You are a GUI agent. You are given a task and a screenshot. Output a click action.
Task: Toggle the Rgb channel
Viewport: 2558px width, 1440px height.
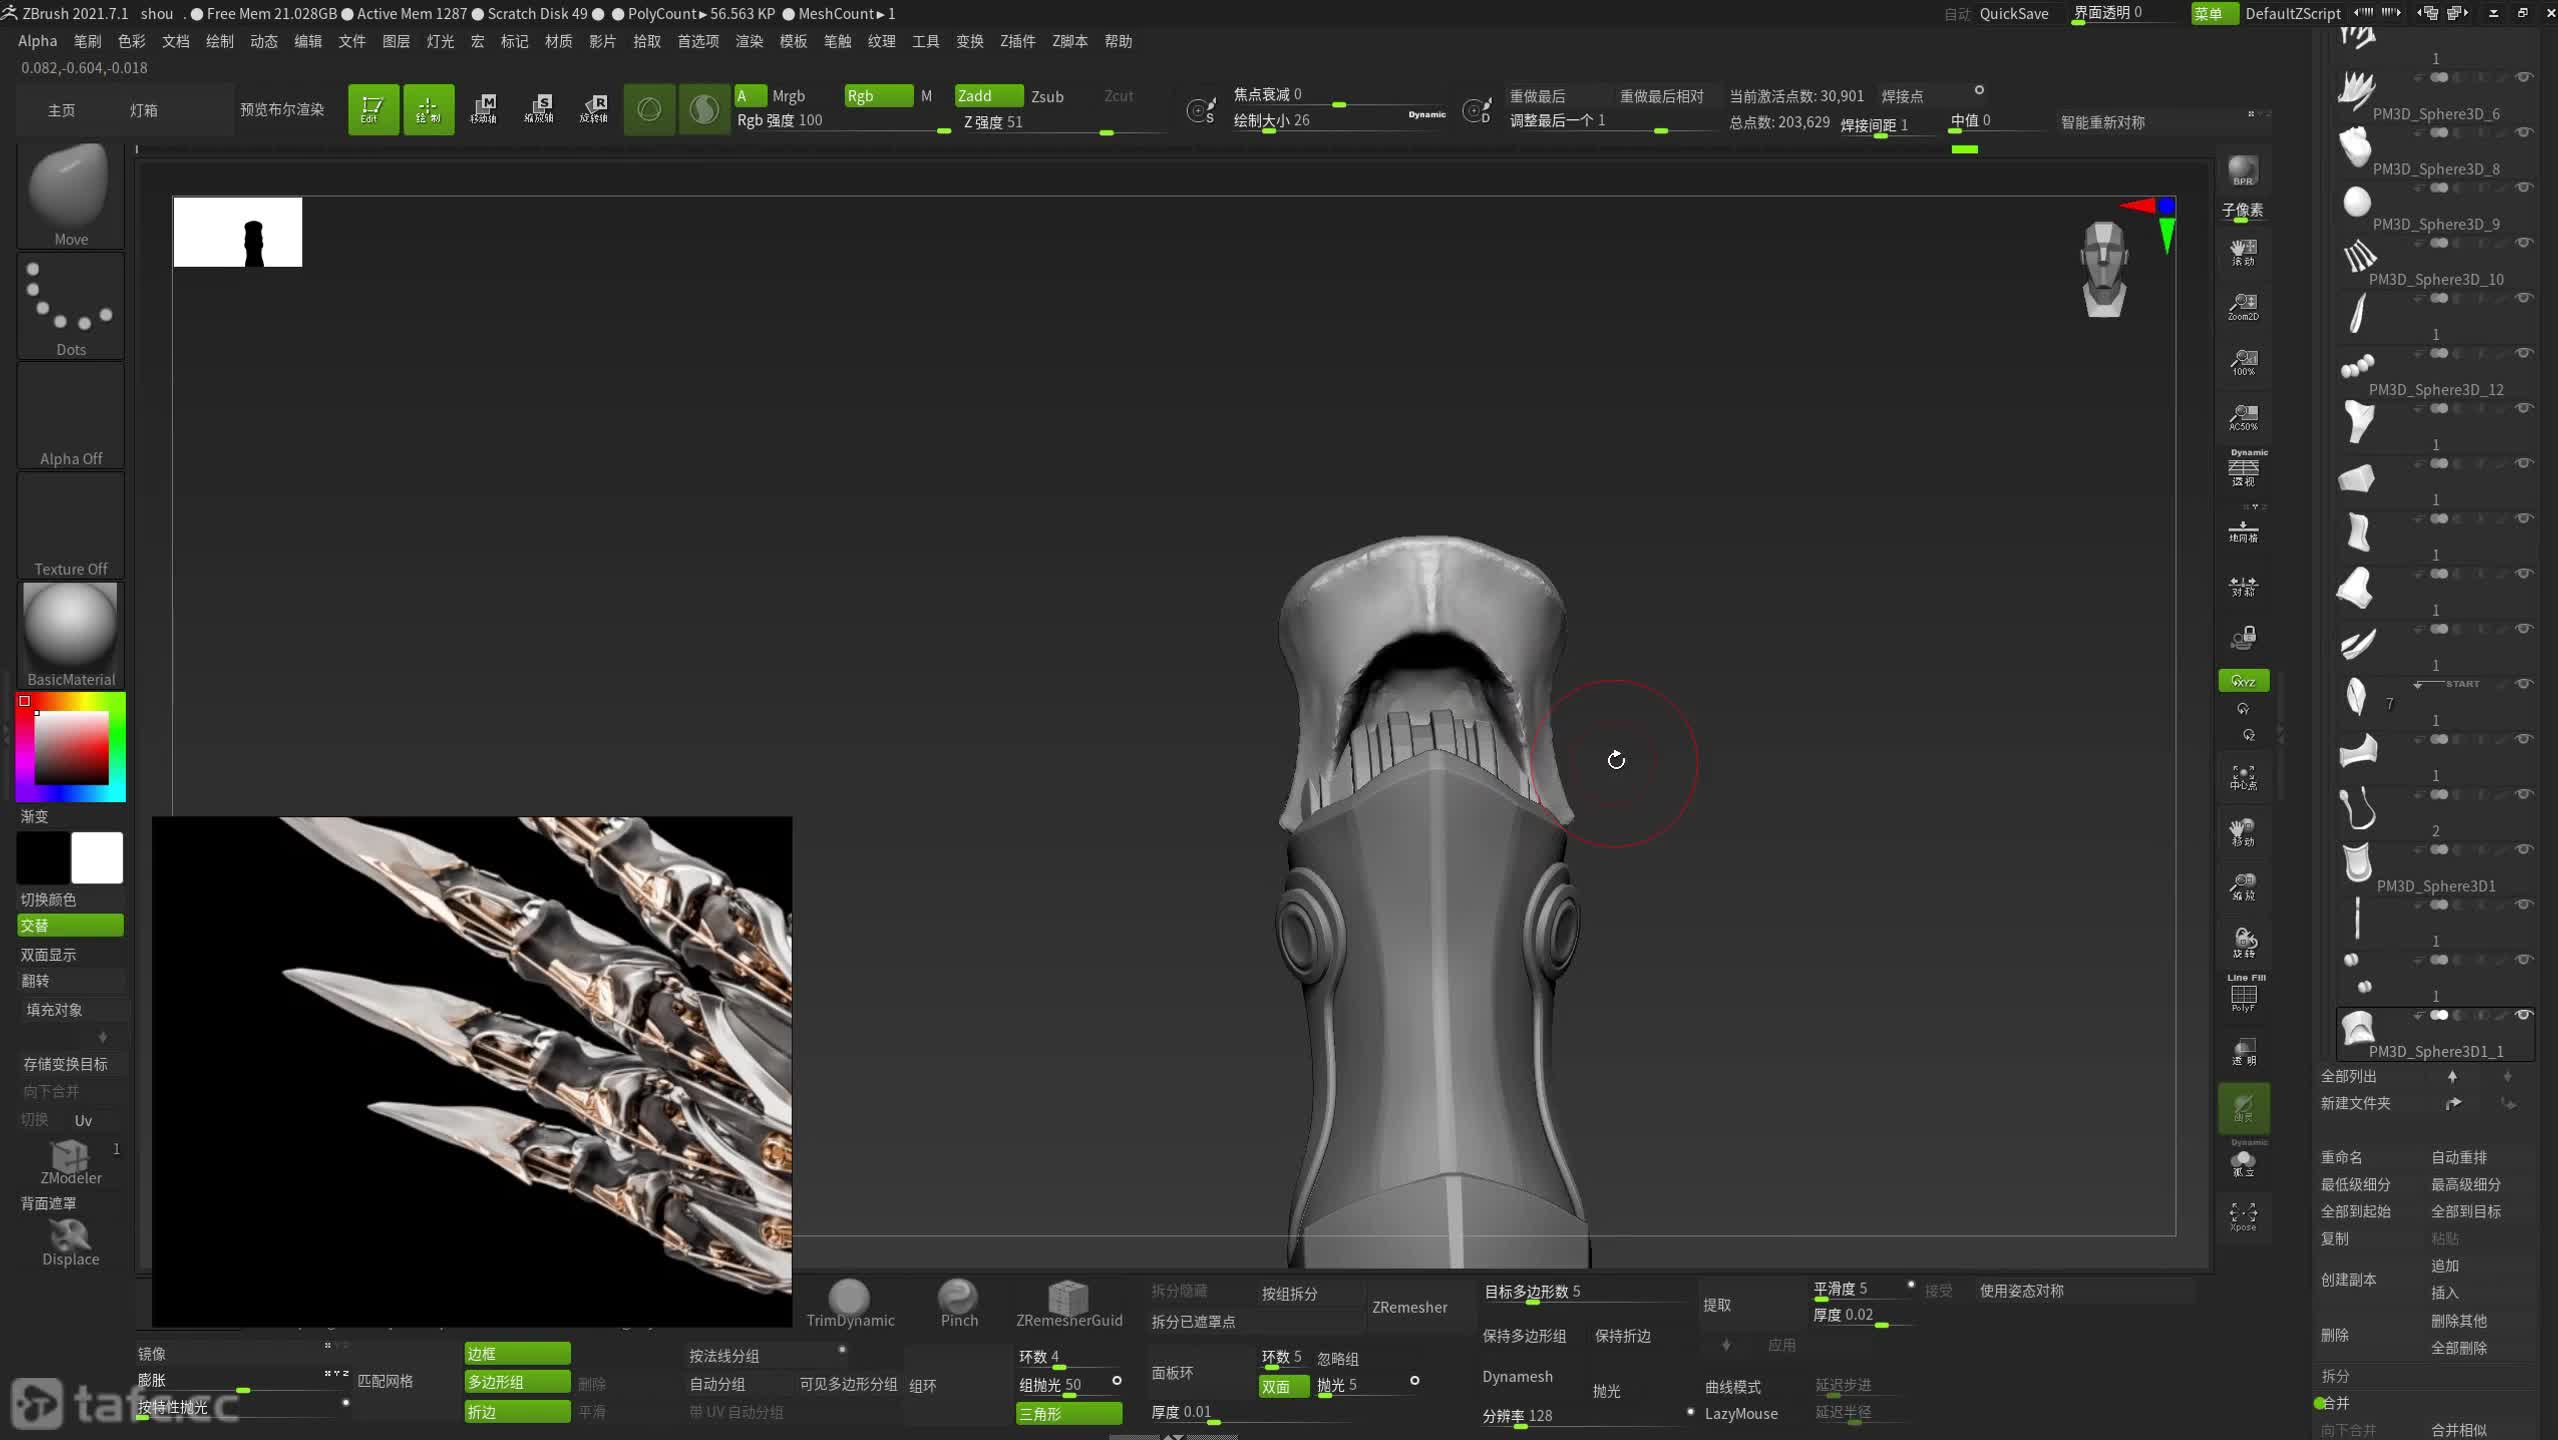coord(878,96)
